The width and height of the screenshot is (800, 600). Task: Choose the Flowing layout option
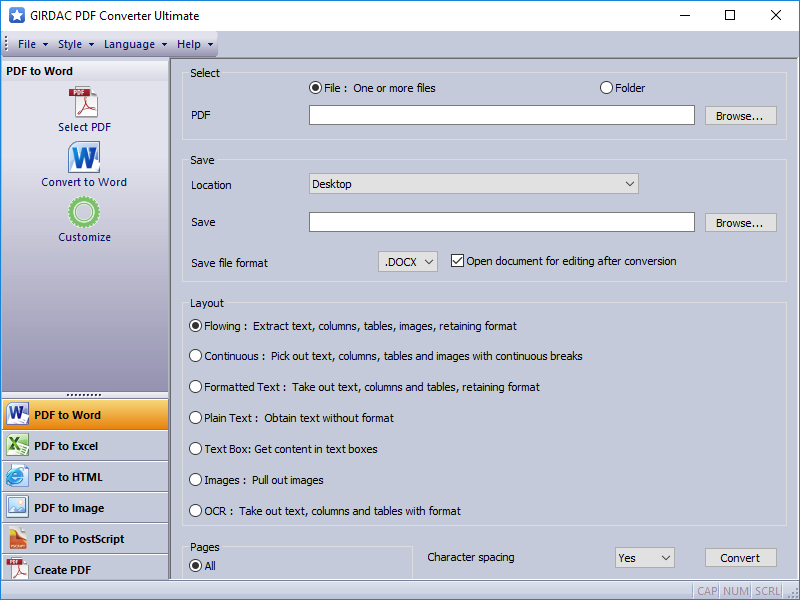coord(195,326)
